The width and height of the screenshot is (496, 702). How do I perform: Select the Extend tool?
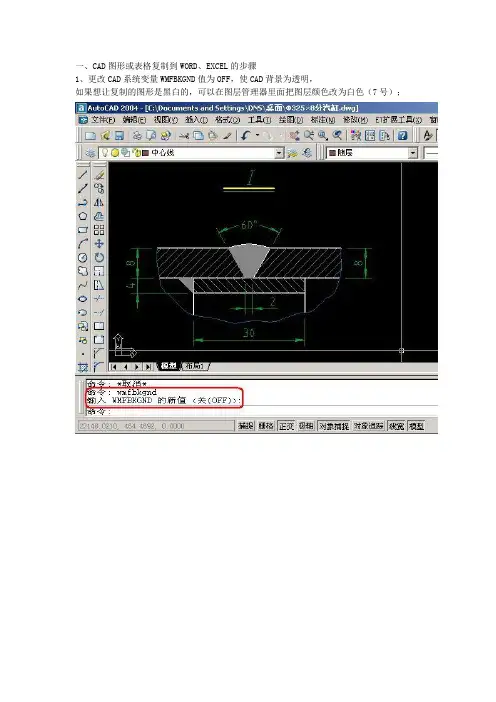[99, 312]
